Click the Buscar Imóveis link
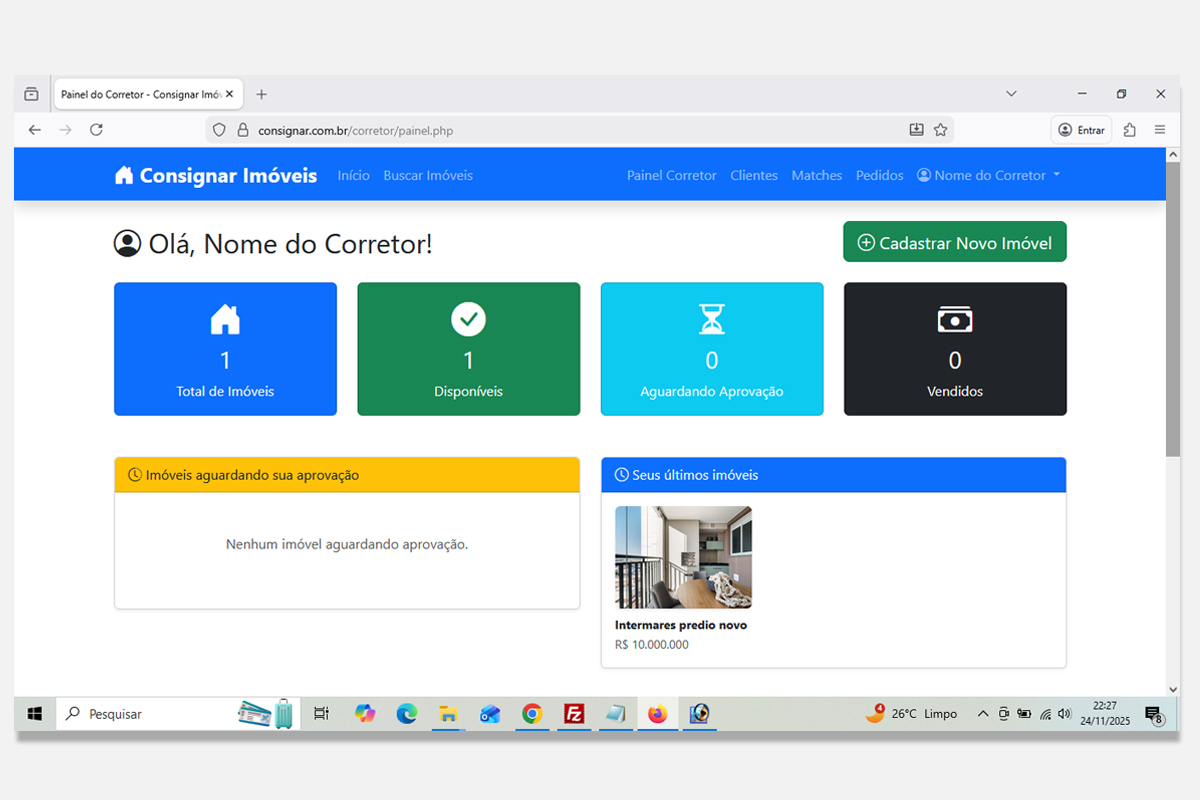 tap(428, 176)
